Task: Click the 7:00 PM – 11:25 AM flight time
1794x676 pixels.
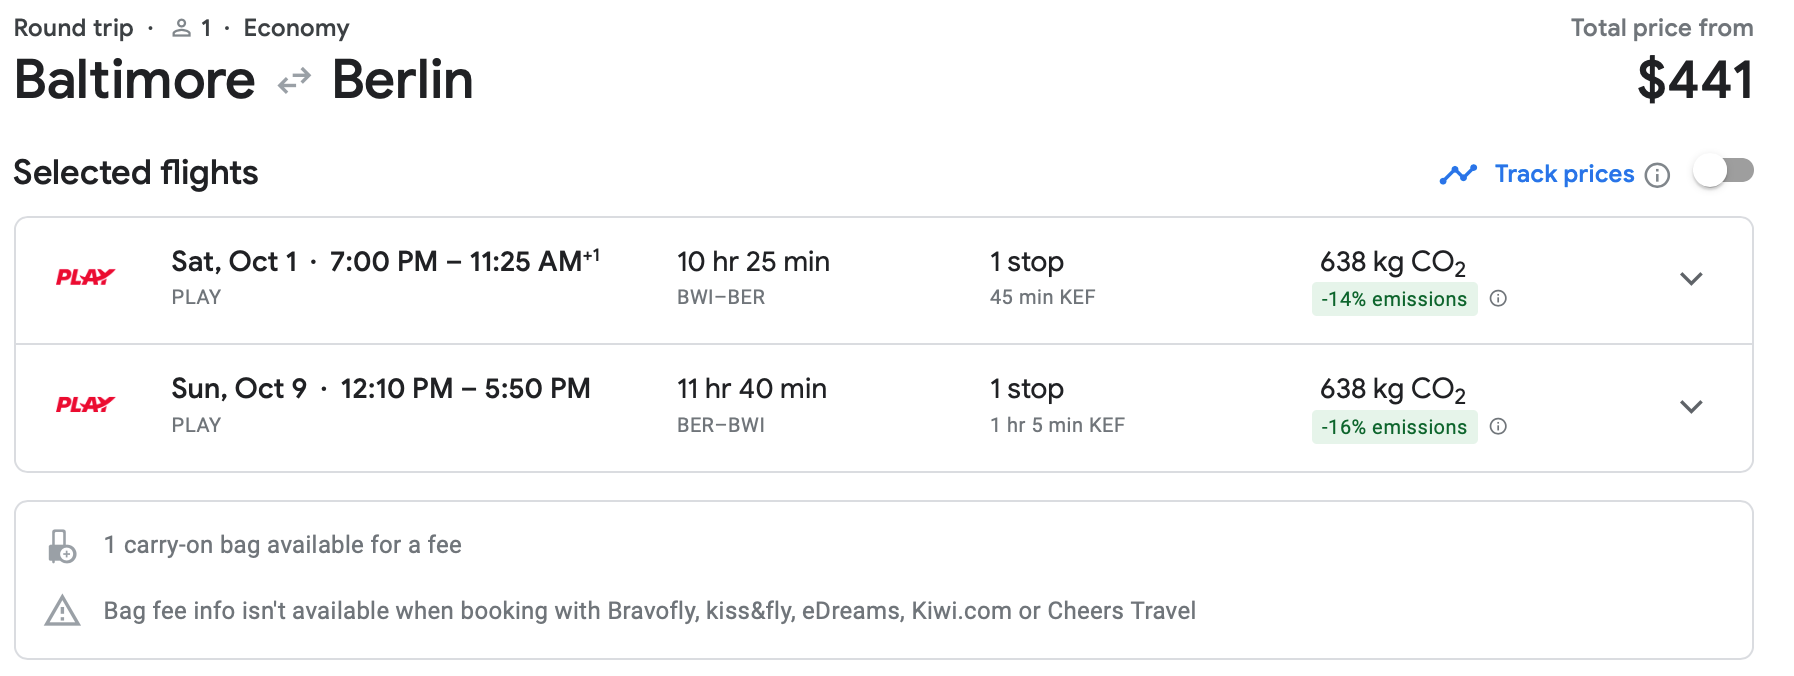Action: tap(464, 262)
